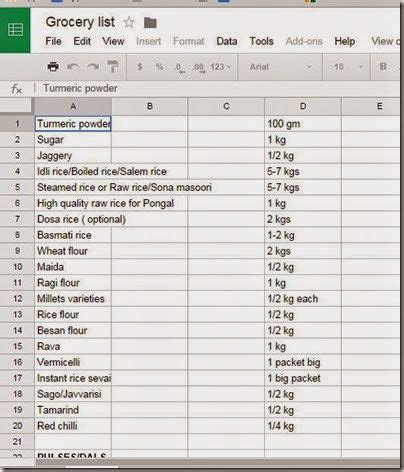This screenshot has width=404, height=472.
Task: Select the Instant rice sevai cell
Action: tap(73, 378)
